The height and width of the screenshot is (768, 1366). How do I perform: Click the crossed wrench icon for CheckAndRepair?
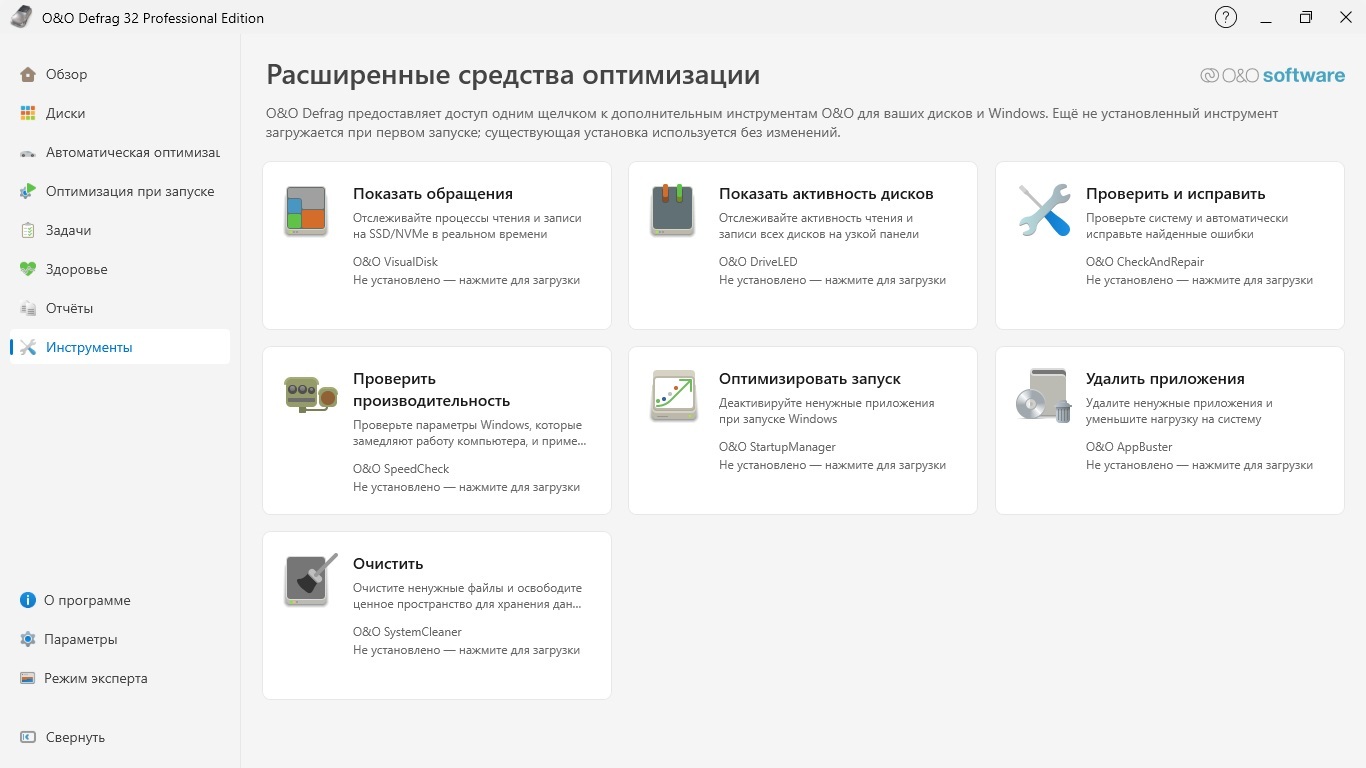(x=1044, y=210)
